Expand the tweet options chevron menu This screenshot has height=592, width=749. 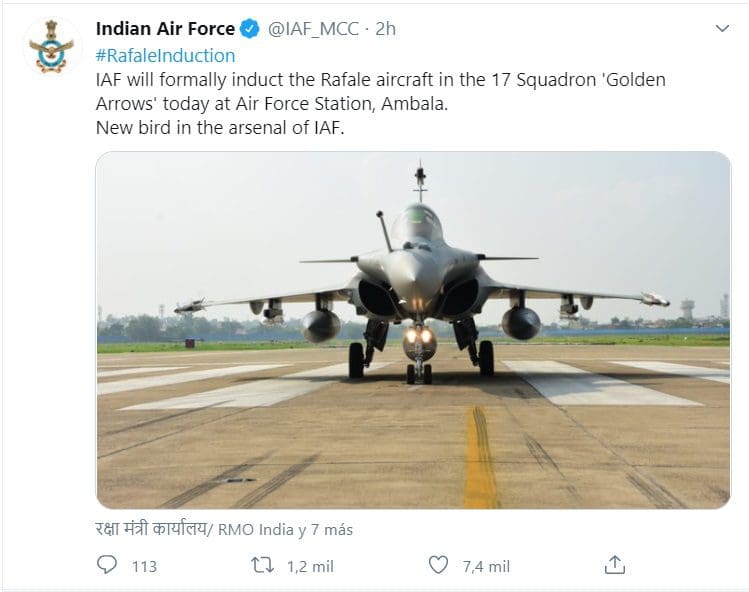tap(722, 29)
